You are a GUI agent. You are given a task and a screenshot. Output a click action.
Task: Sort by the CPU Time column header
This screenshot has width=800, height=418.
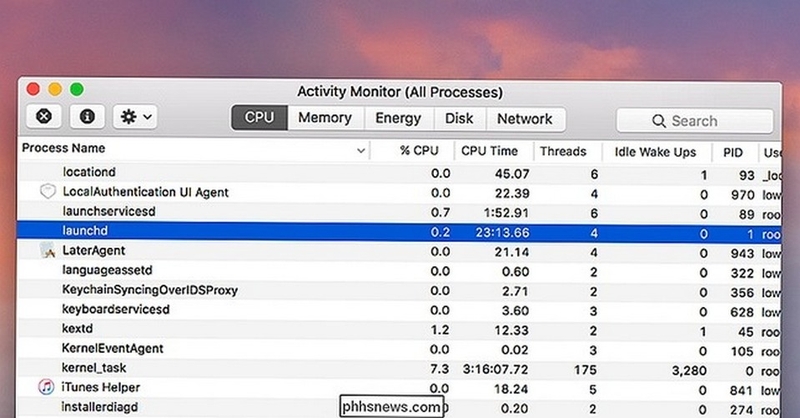[489, 151]
